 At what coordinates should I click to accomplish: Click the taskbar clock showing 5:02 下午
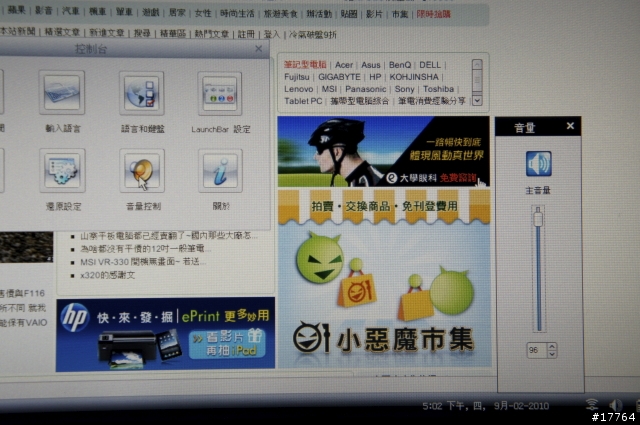(485, 406)
